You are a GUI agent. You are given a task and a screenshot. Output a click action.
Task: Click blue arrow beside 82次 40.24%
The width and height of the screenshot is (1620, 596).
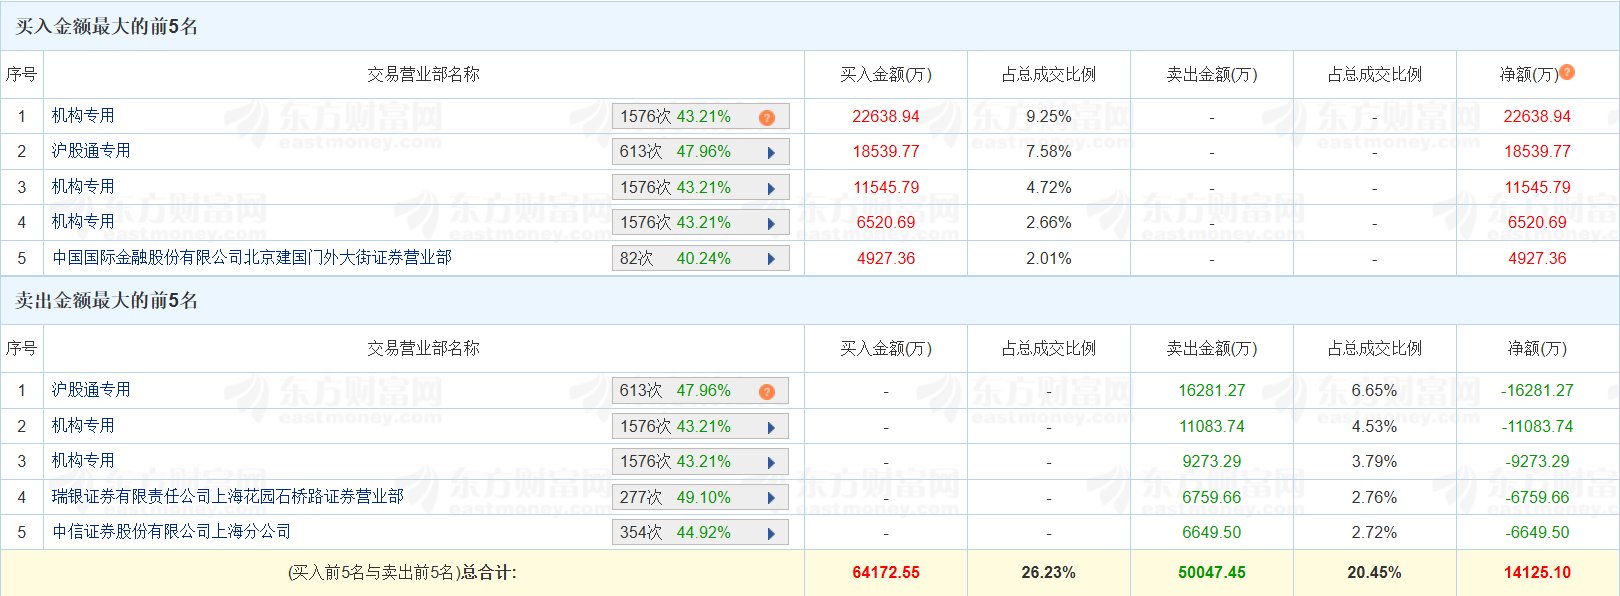point(771,259)
